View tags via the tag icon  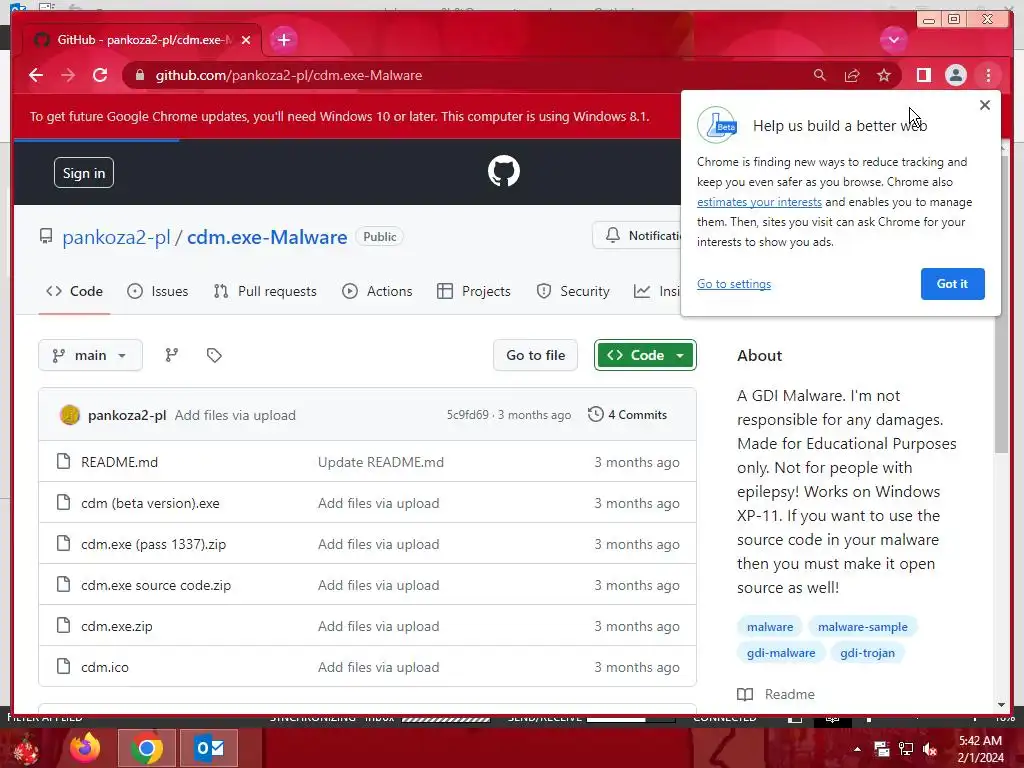coord(214,355)
